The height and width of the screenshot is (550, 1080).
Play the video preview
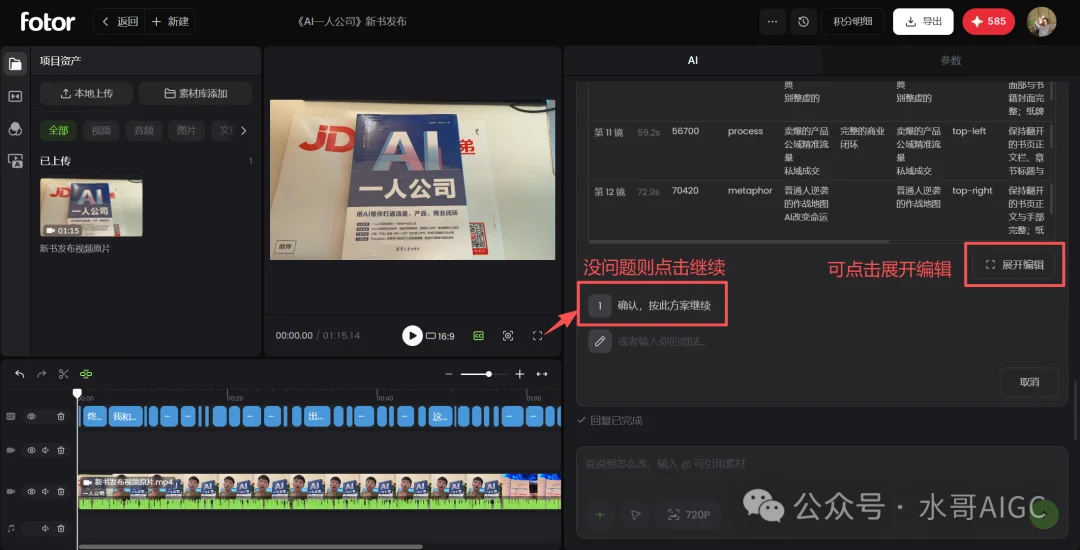pyautogui.click(x=412, y=336)
